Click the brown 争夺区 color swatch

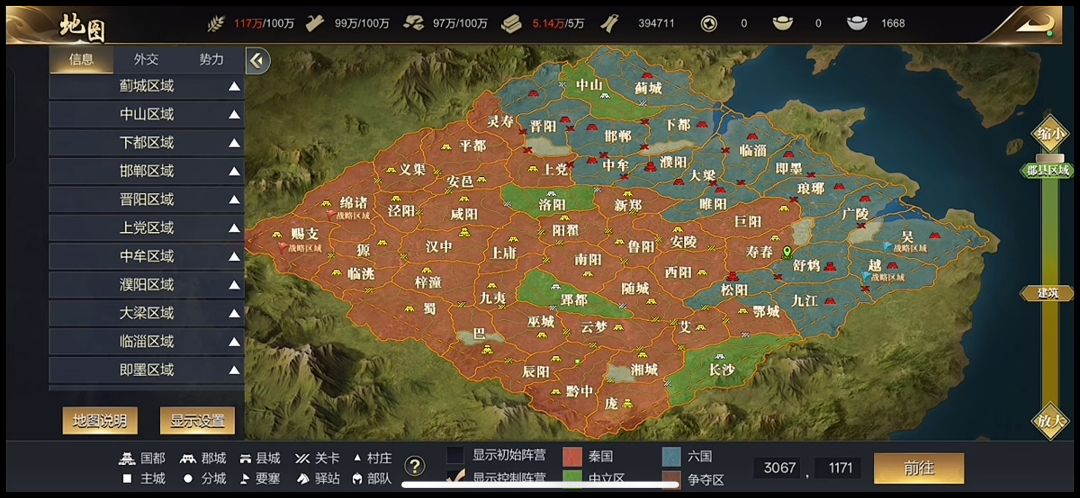(672, 478)
